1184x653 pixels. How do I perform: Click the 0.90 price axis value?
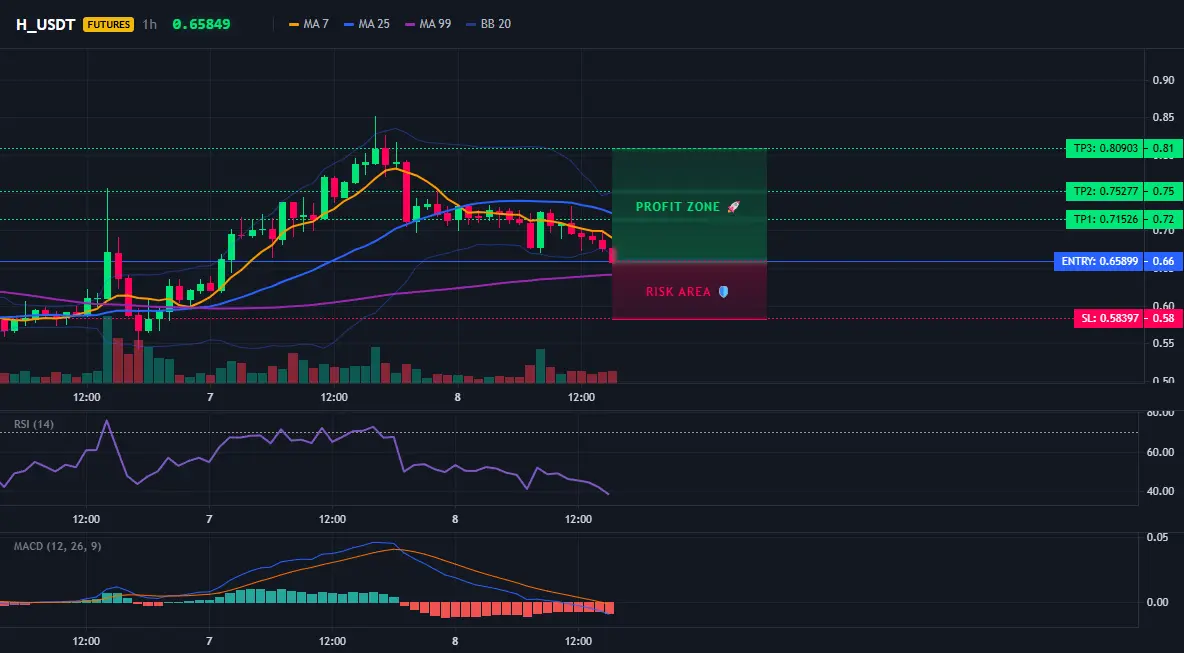click(x=1163, y=80)
